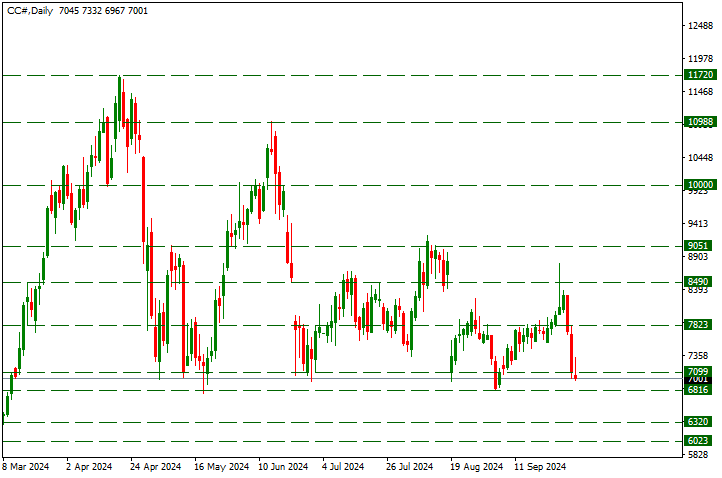Click the 10448 price axis value
This screenshot has width=722, height=478.
(700, 158)
